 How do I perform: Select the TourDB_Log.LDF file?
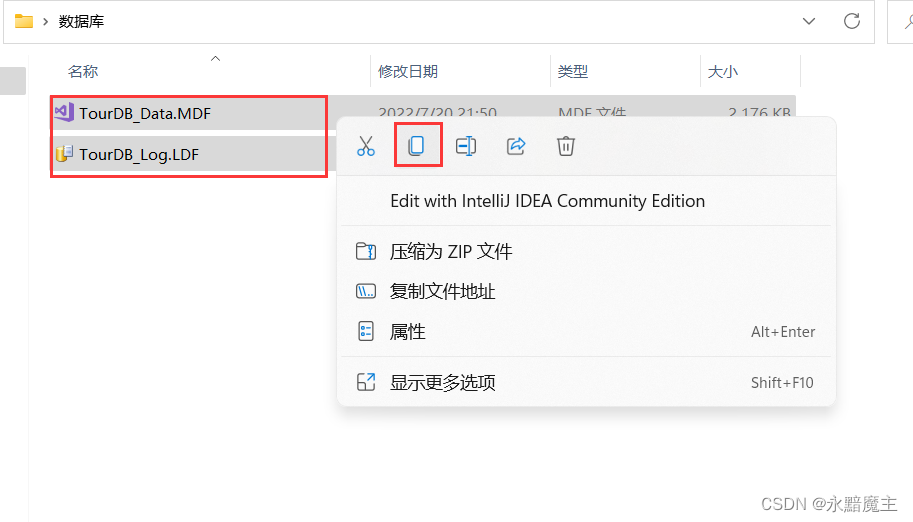point(139,154)
